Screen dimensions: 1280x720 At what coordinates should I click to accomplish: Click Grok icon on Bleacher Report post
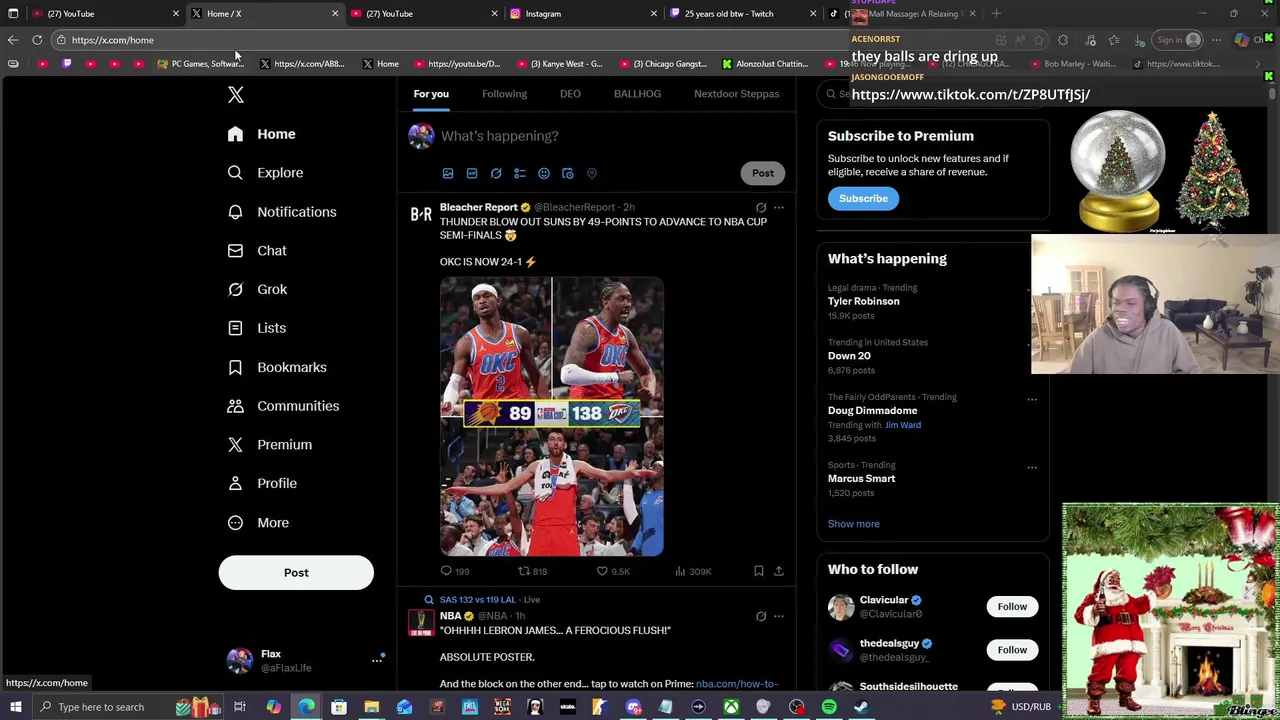pyautogui.click(x=761, y=208)
